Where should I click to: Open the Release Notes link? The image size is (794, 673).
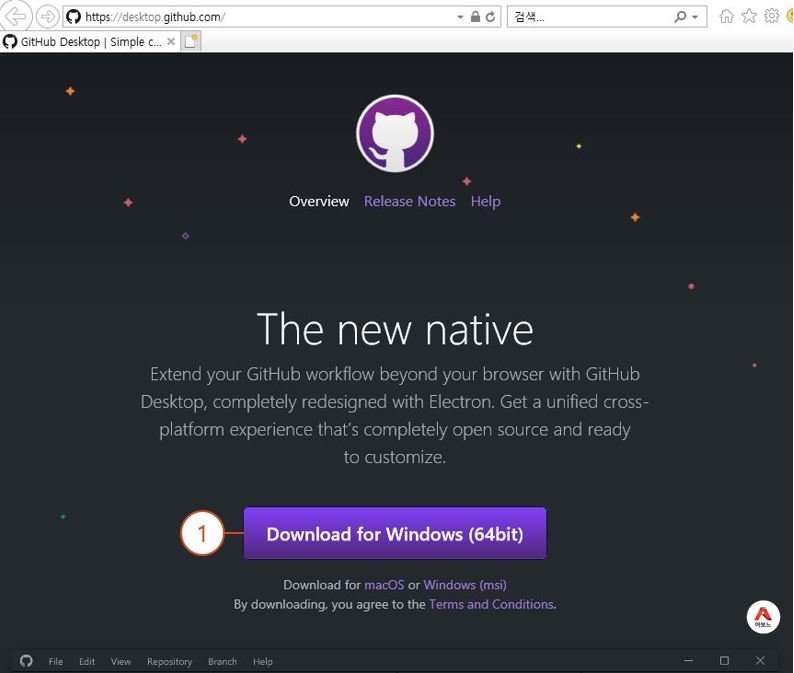pos(410,202)
